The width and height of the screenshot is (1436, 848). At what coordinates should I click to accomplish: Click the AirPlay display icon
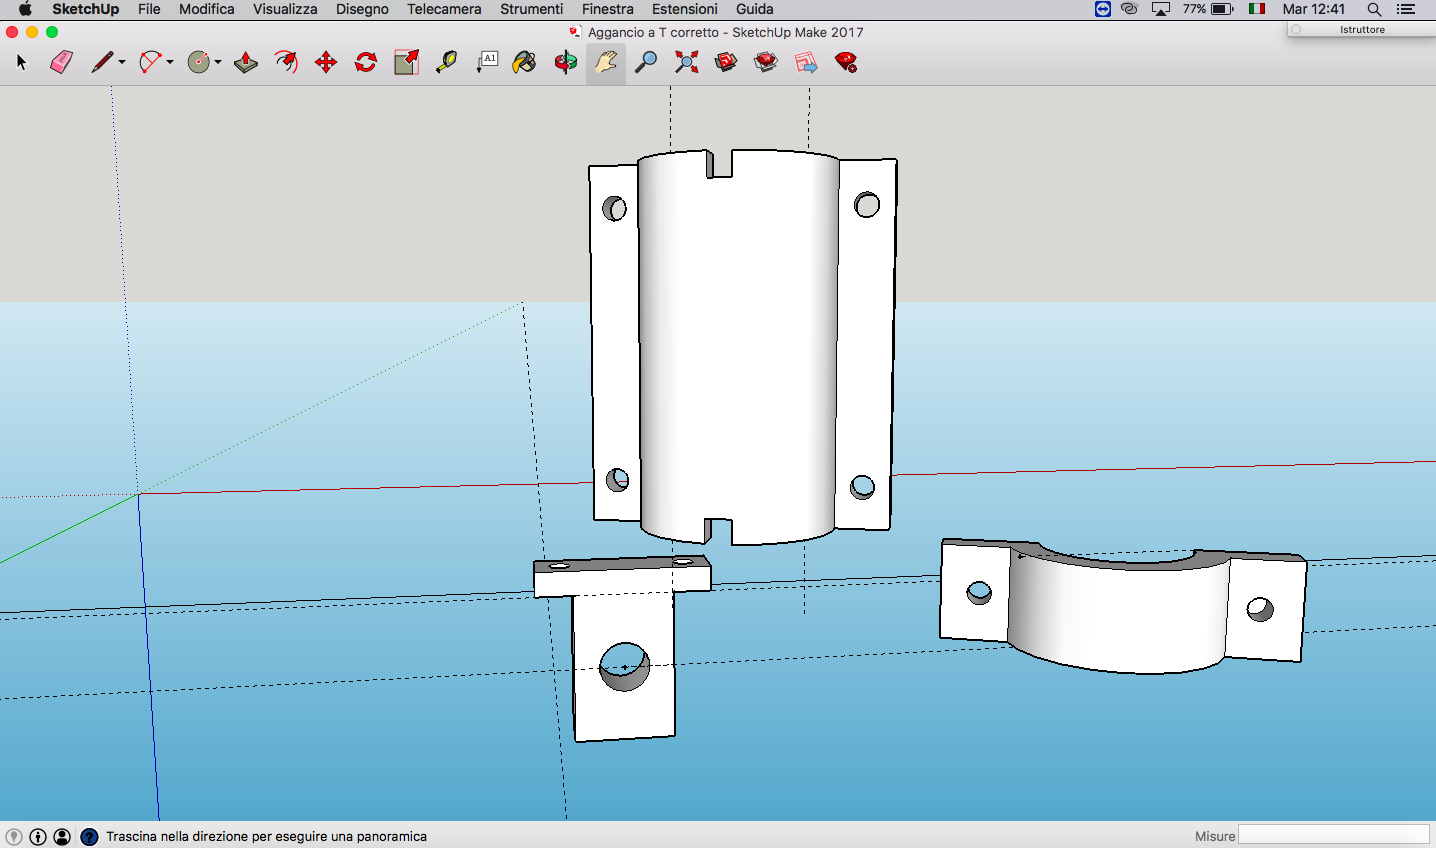point(1161,9)
